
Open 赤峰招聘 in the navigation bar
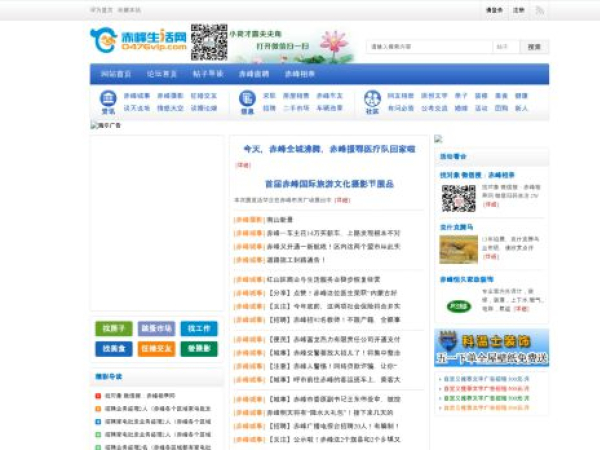254,74
